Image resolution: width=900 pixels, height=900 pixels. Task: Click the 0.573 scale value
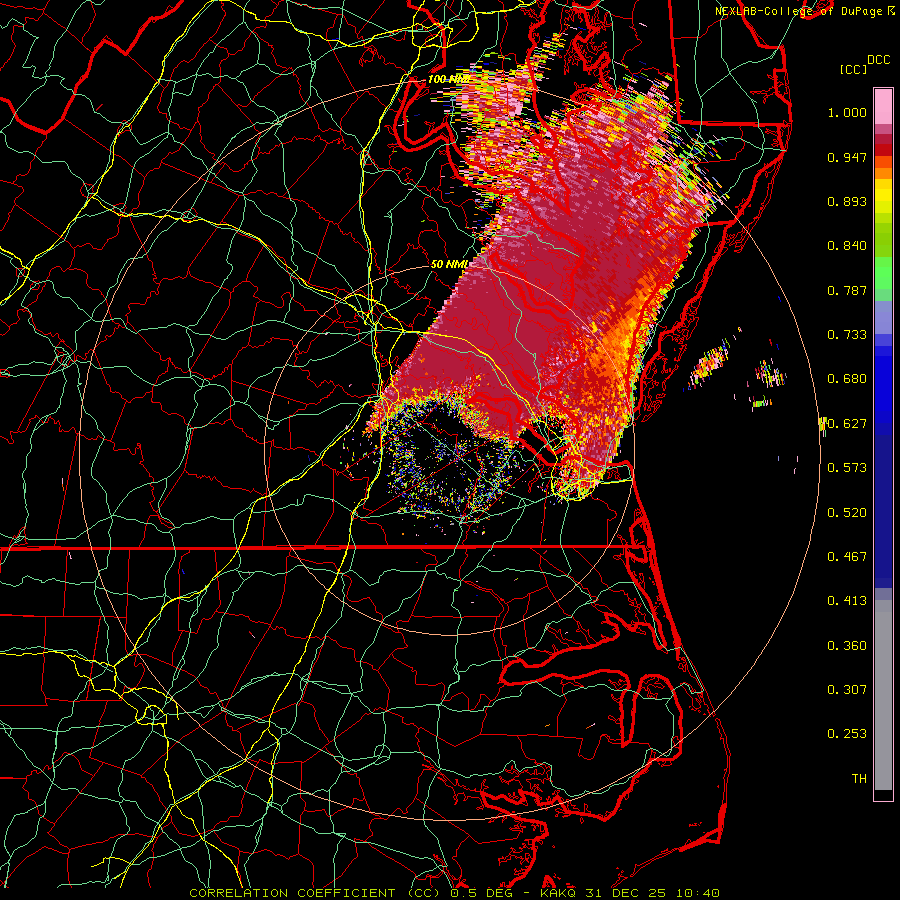847,468
